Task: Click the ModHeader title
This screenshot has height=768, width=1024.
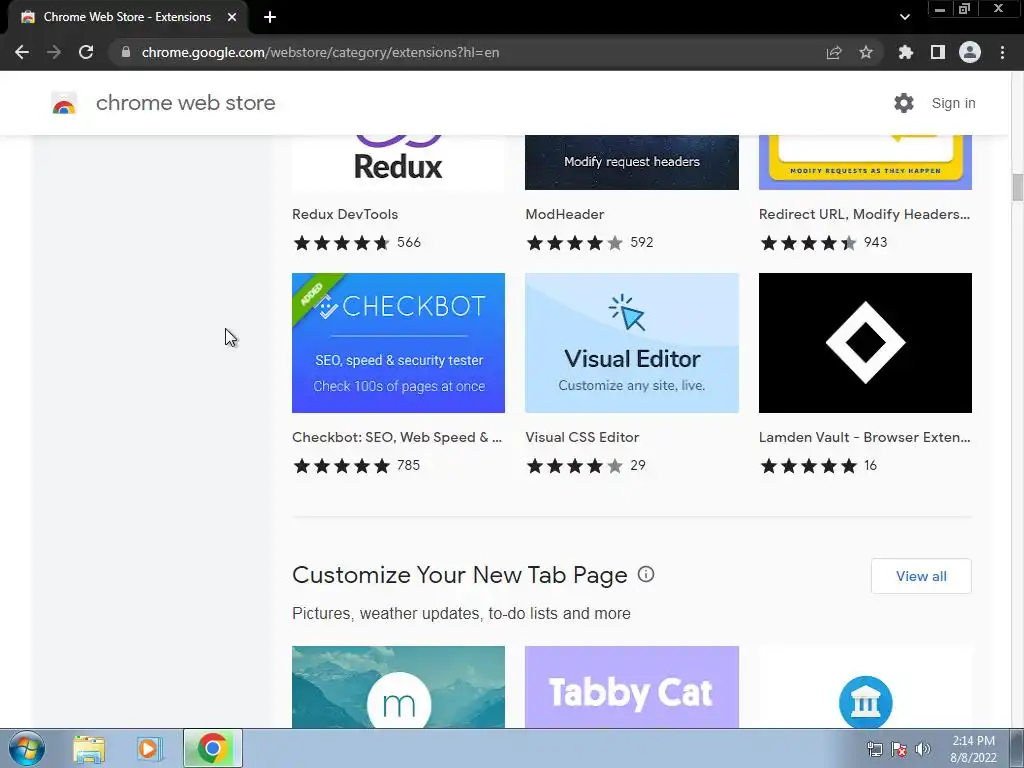Action: click(x=565, y=214)
